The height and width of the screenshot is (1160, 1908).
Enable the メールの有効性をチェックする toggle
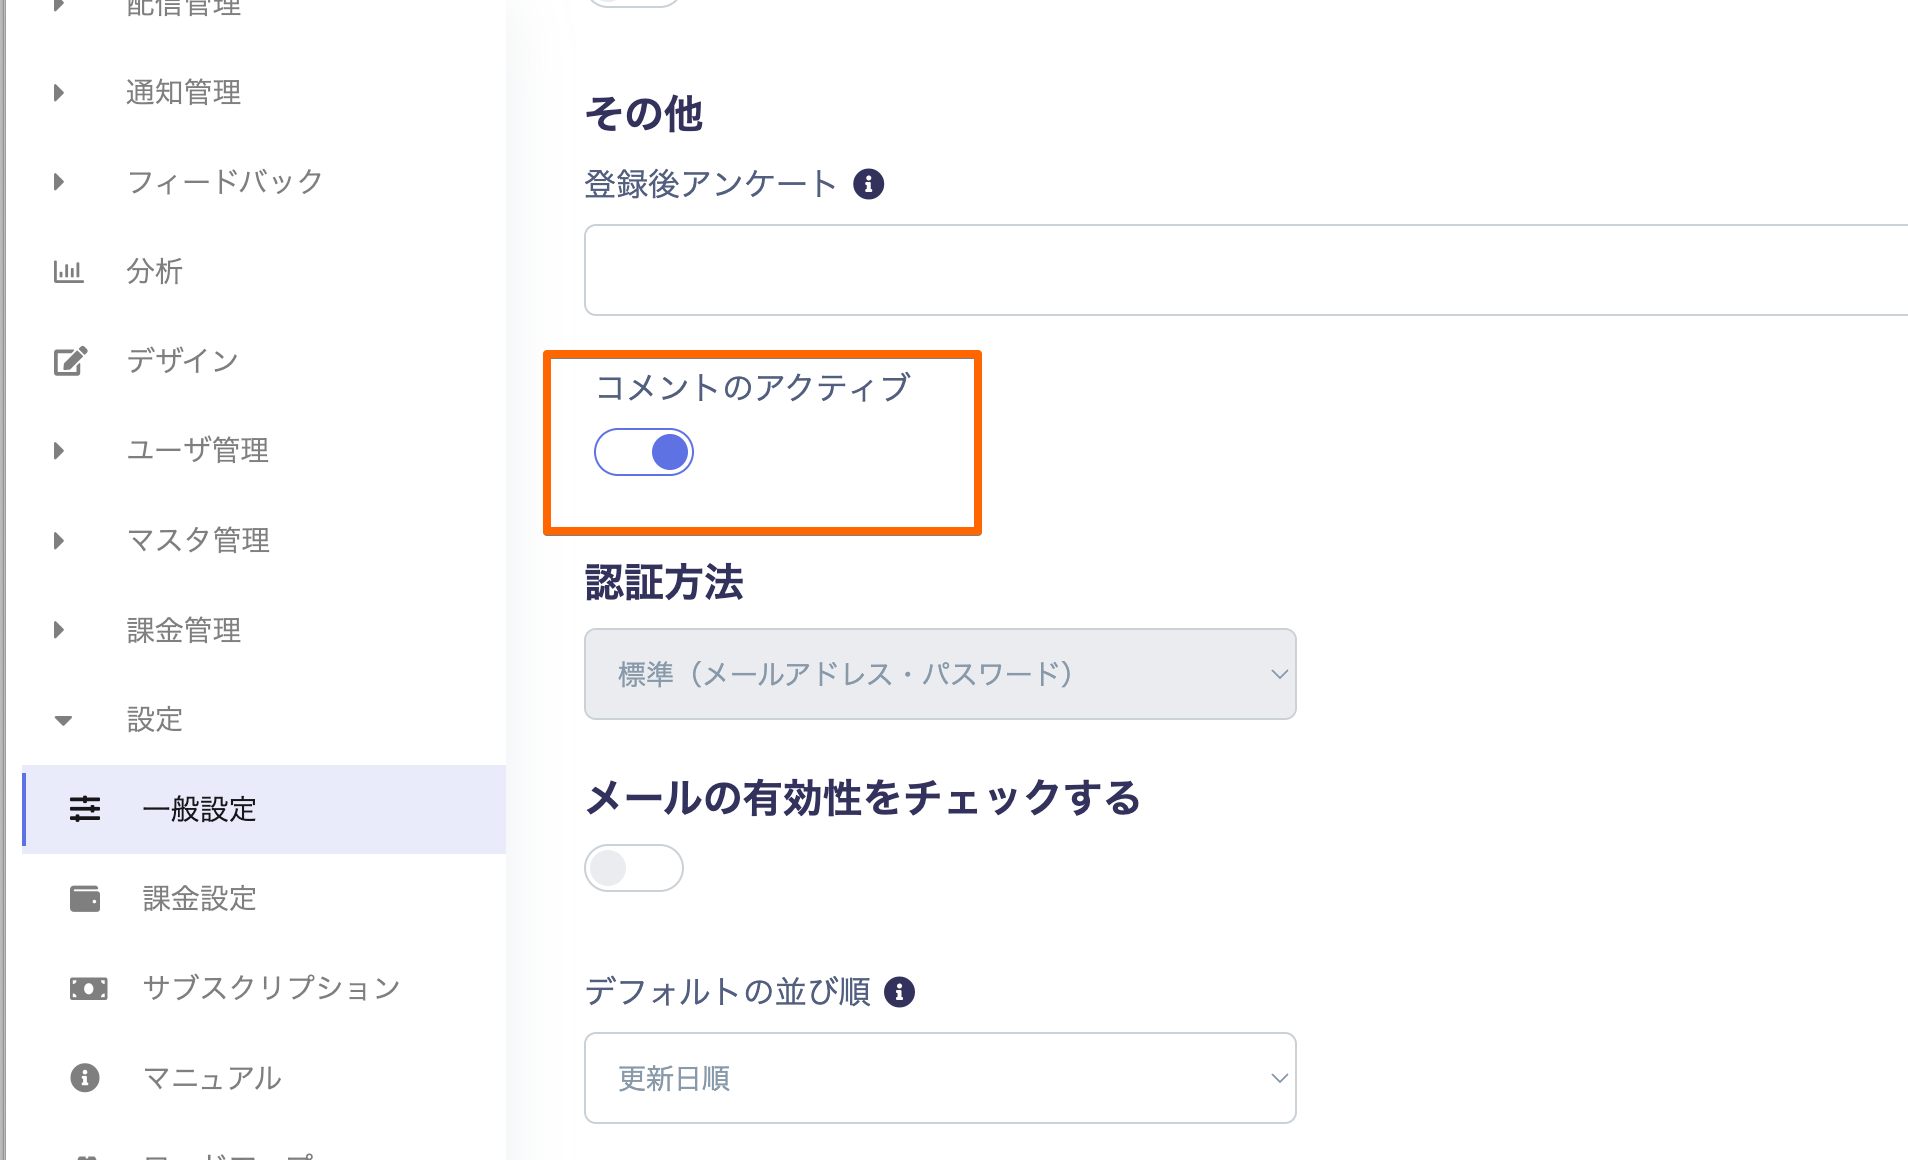[x=634, y=868]
